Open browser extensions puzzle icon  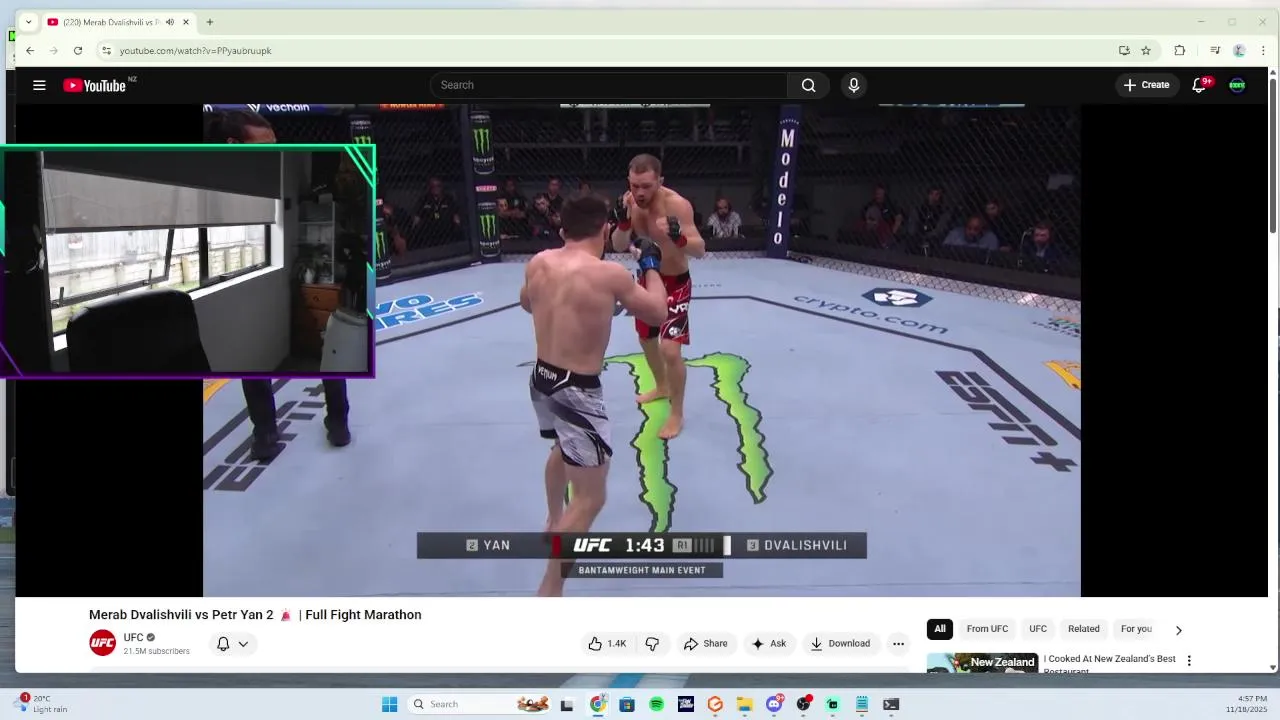(x=1180, y=50)
